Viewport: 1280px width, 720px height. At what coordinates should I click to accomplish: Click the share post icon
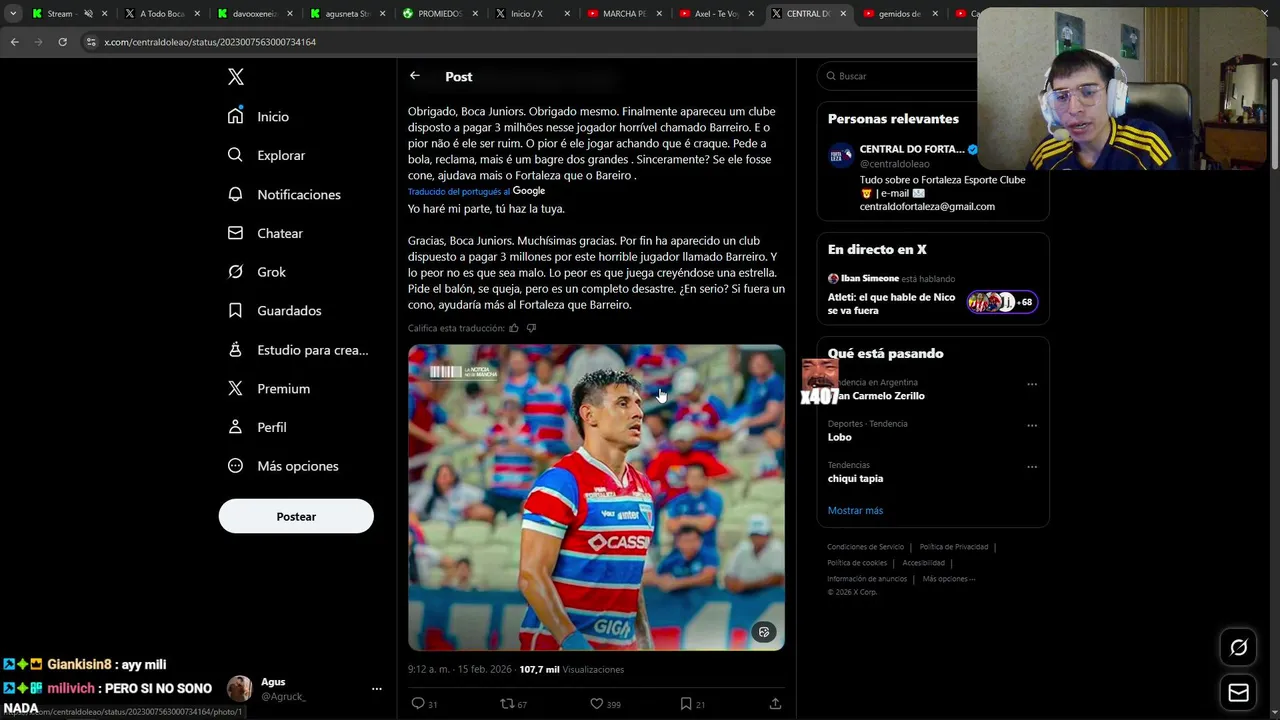775,704
